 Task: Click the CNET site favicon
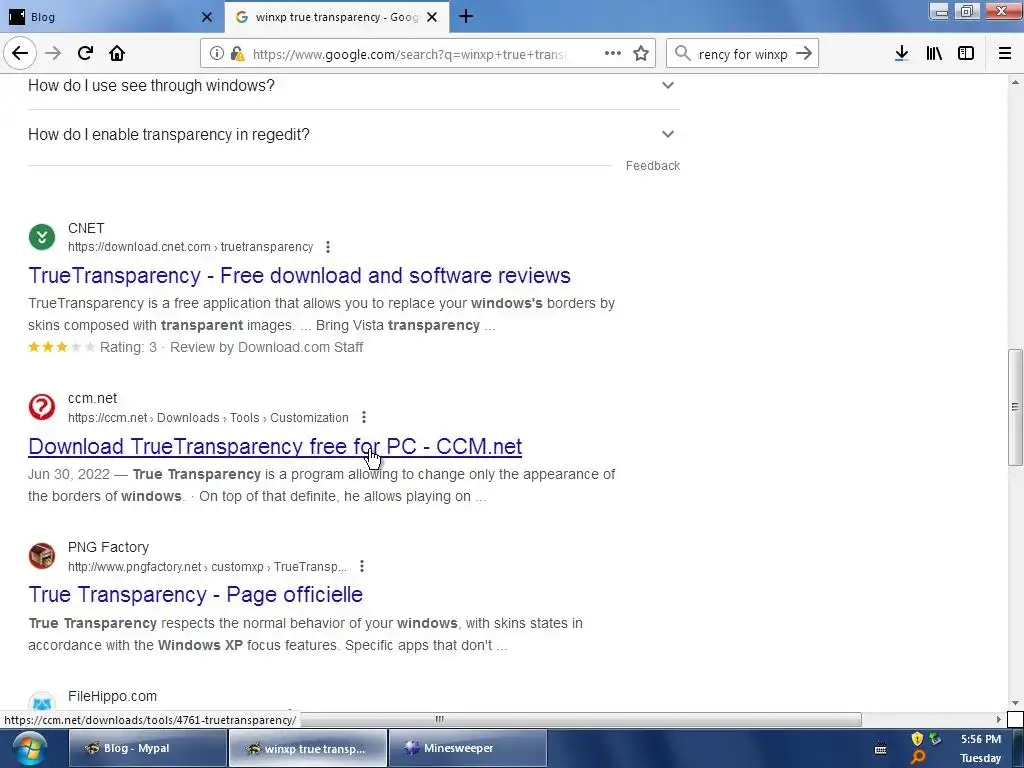click(x=42, y=237)
